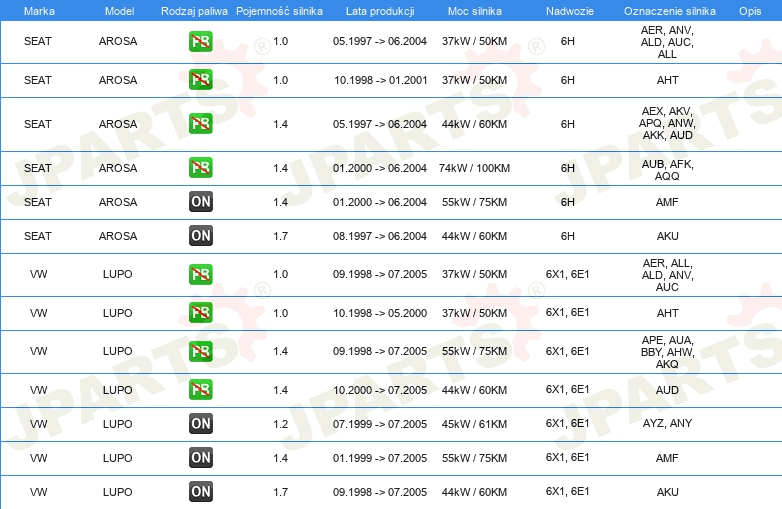This screenshot has height=509, width=782.
Task: Click the Opis column header
Action: tap(750, 11)
